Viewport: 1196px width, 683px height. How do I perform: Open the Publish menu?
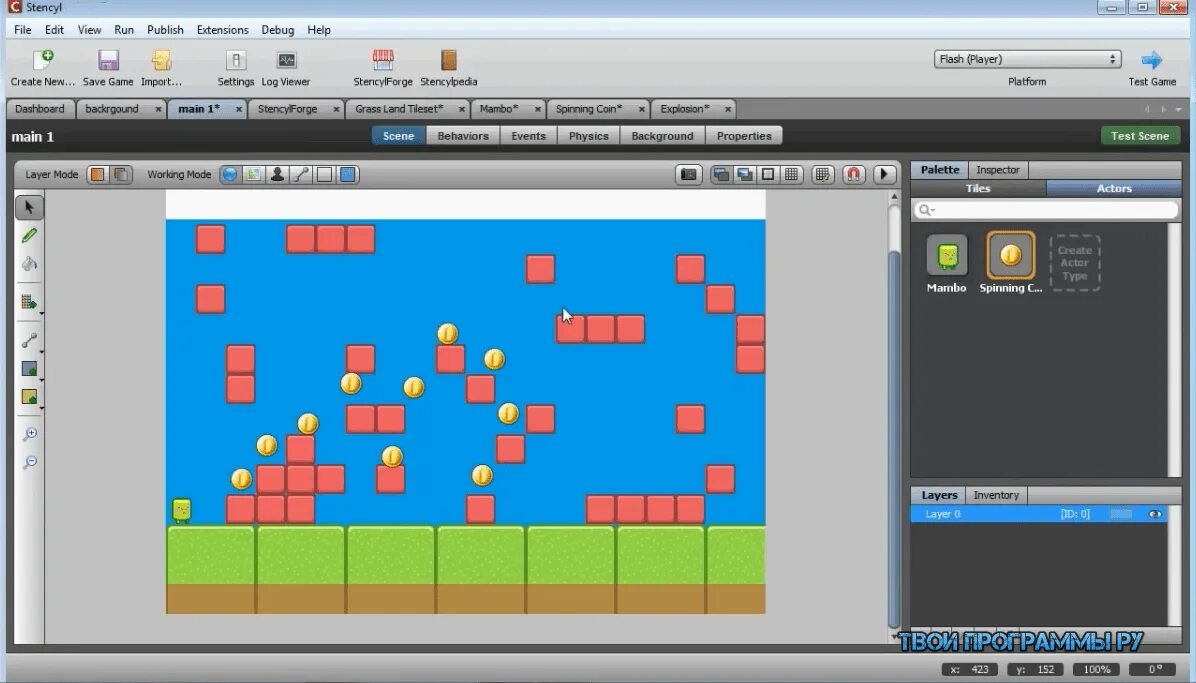(x=166, y=30)
